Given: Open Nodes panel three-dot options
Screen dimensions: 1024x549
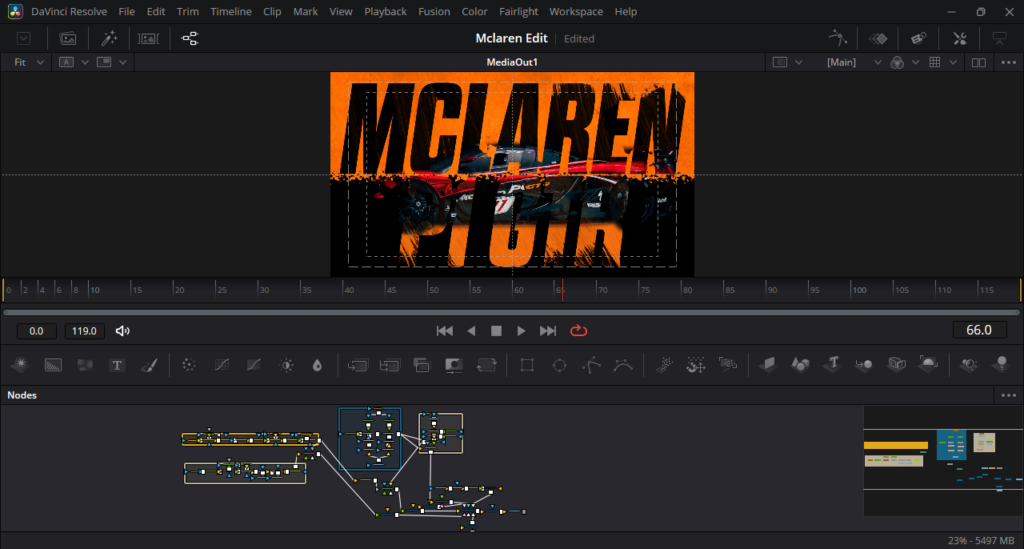Looking at the screenshot, I should click(x=1008, y=395).
